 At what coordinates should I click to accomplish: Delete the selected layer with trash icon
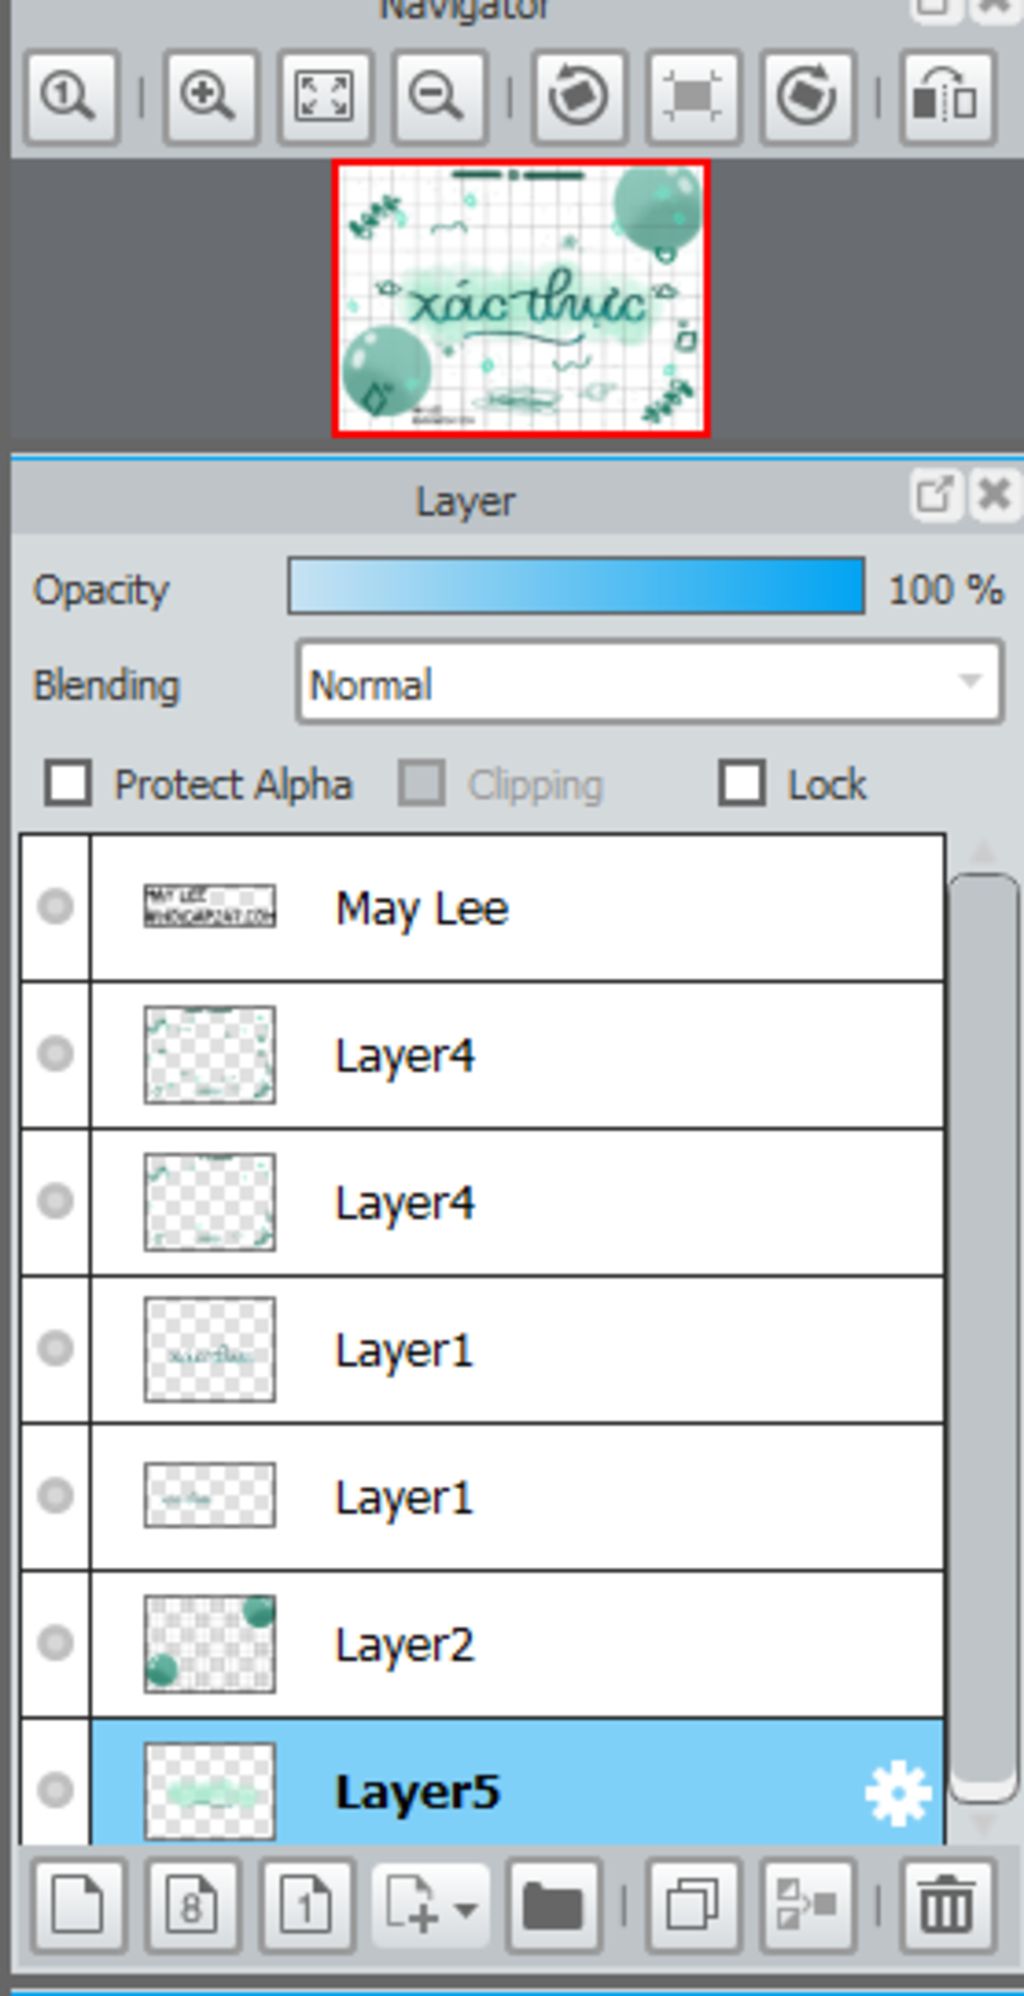point(947,1906)
